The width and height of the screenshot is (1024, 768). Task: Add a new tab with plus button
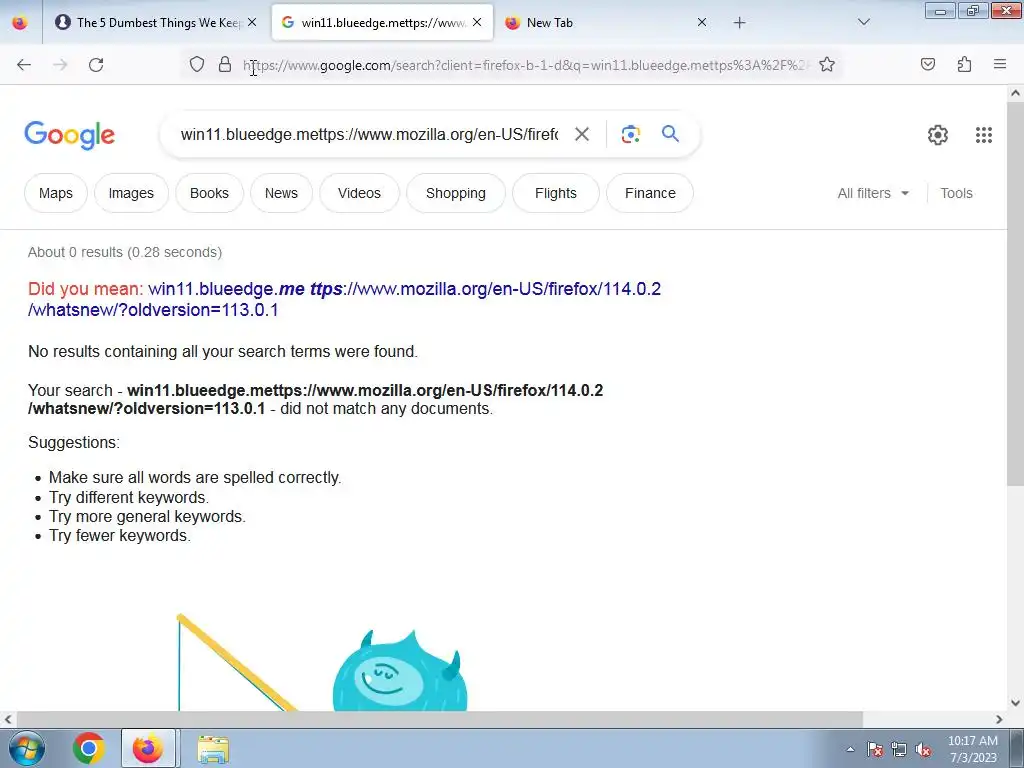pos(739,23)
